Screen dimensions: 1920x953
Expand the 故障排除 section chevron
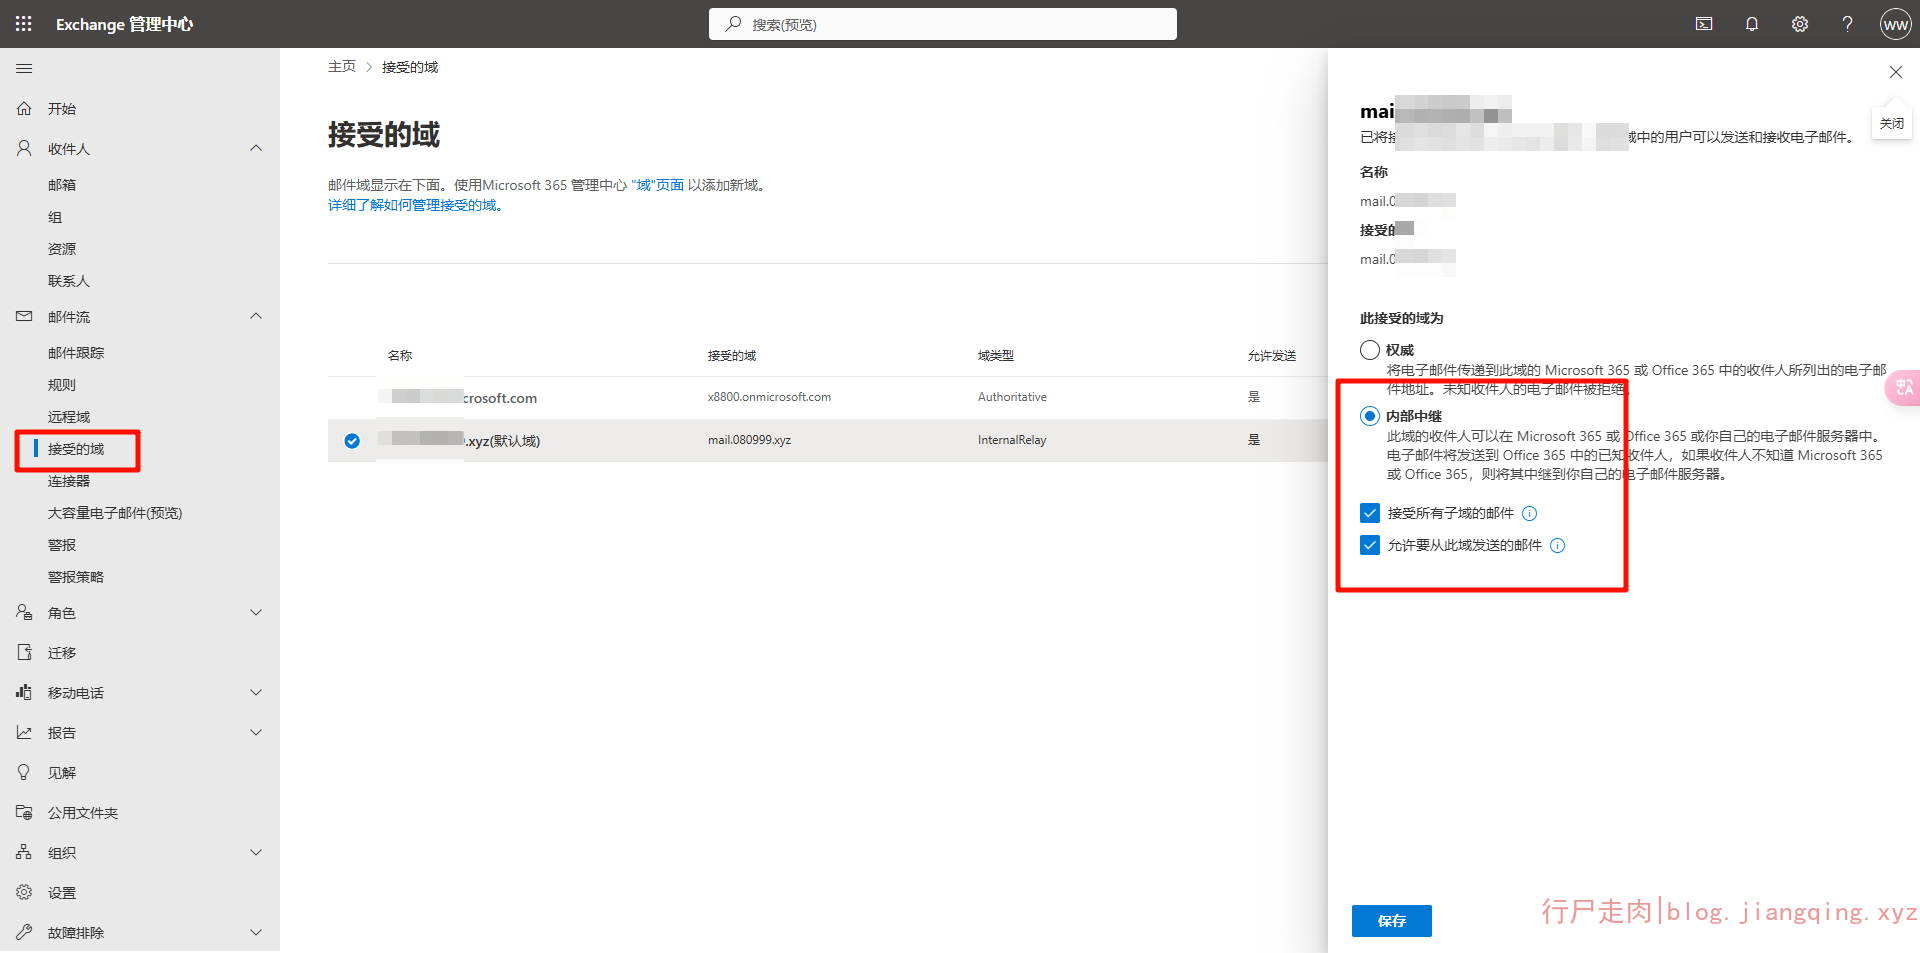256,933
